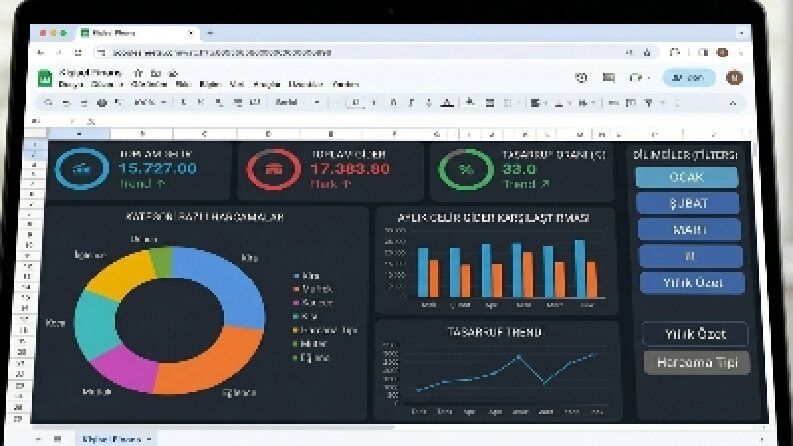Viewport: 793px width, 446px height.
Task: Click the increase decimal places icon
Action: coord(237,103)
